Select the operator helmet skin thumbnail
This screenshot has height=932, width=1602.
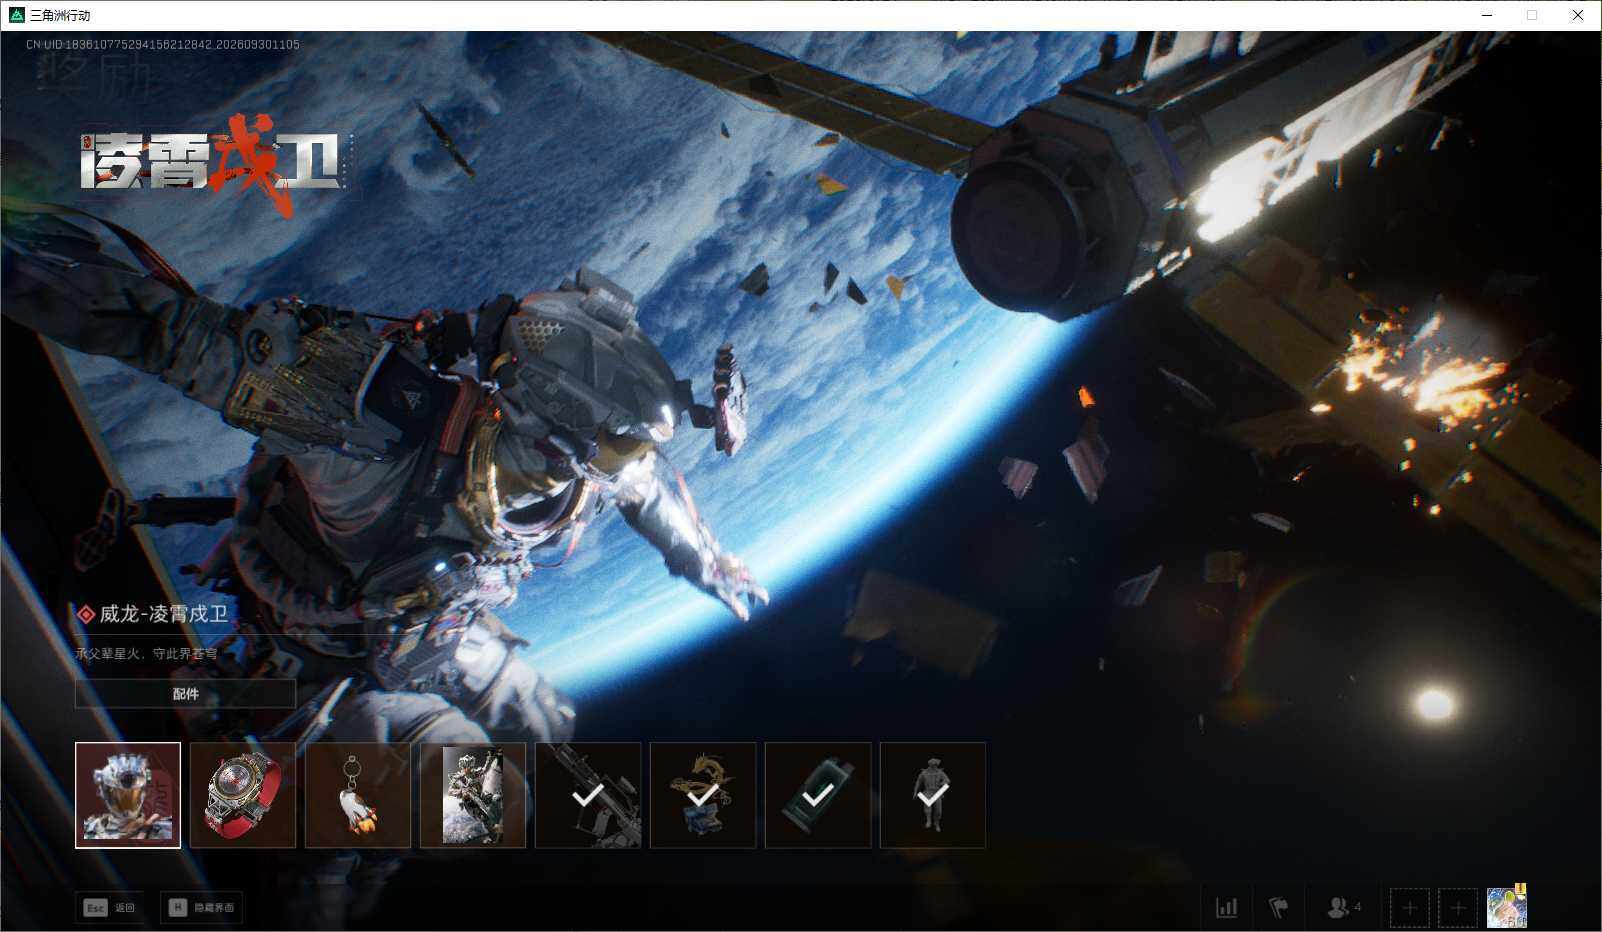pos(128,795)
